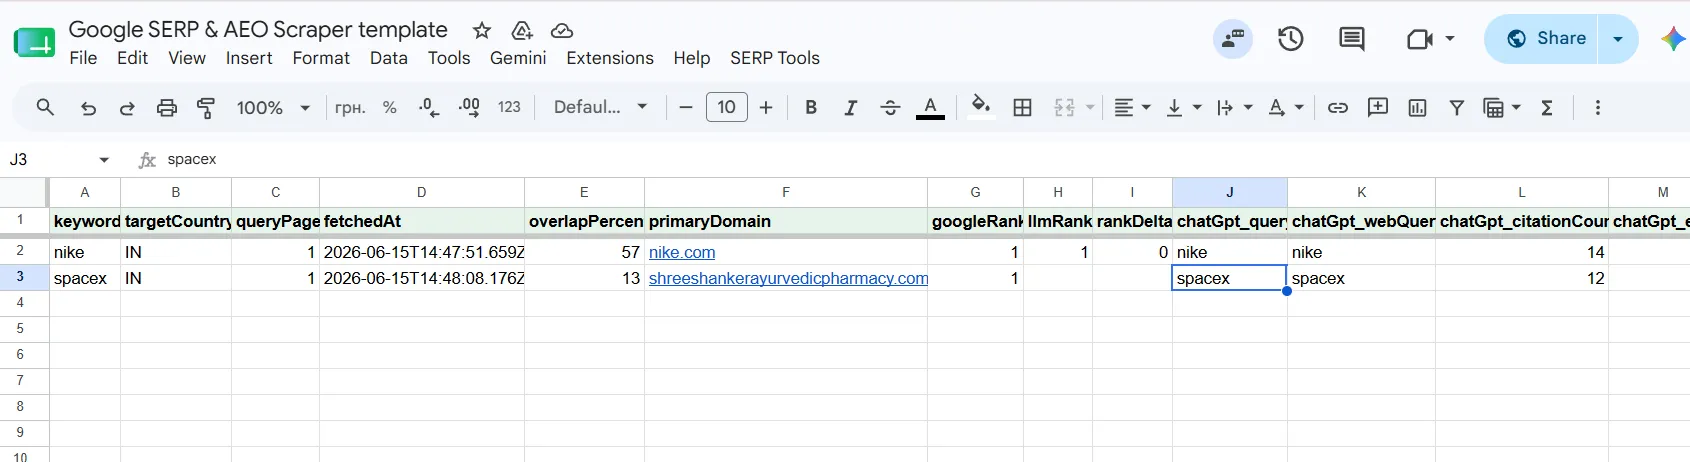Open the File menu
This screenshot has width=1690, height=462.
click(x=83, y=58)
